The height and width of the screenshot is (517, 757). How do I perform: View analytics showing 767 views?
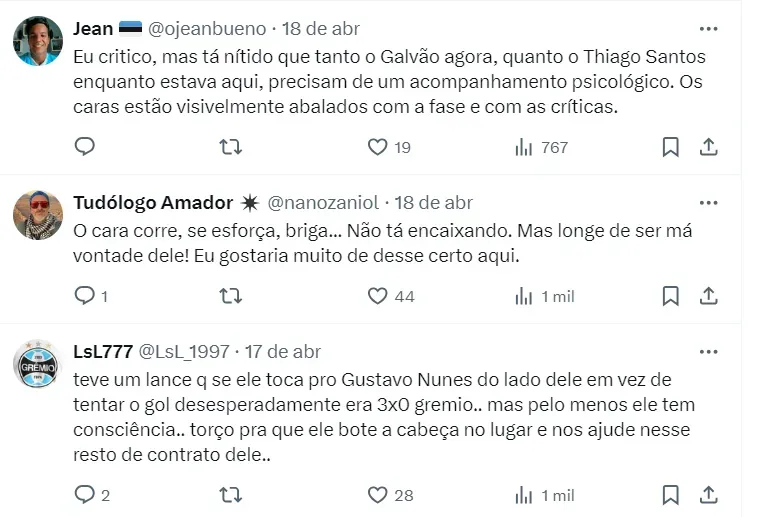tap(540, 147)
